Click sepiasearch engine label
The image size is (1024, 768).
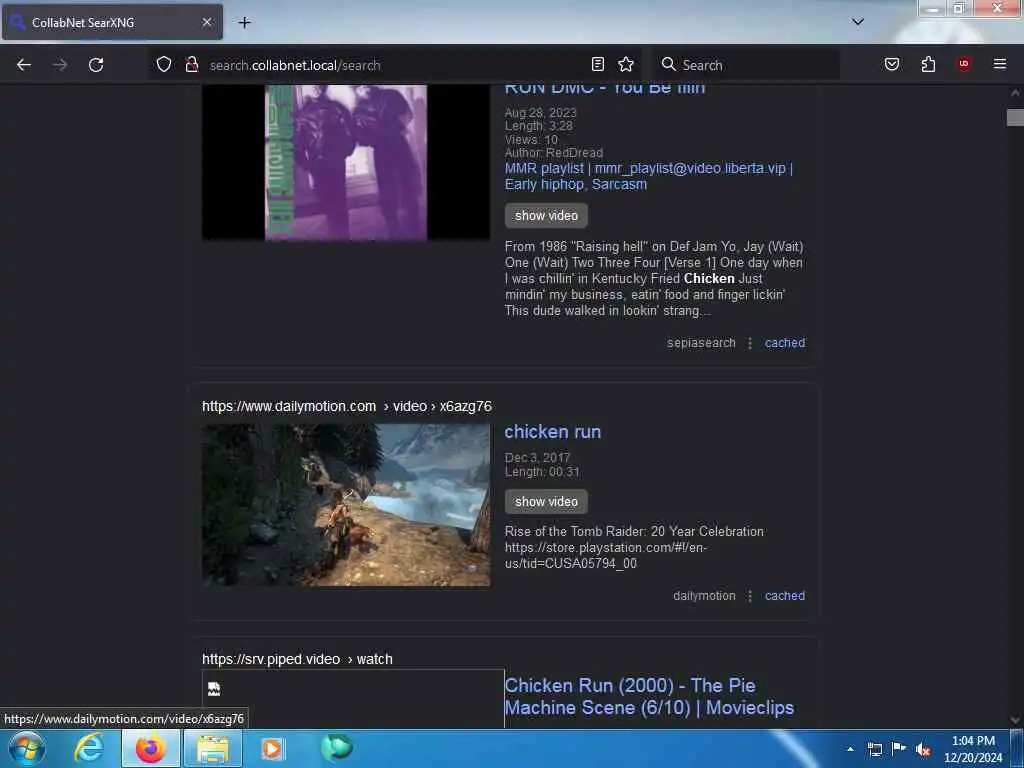coord(701,343)
